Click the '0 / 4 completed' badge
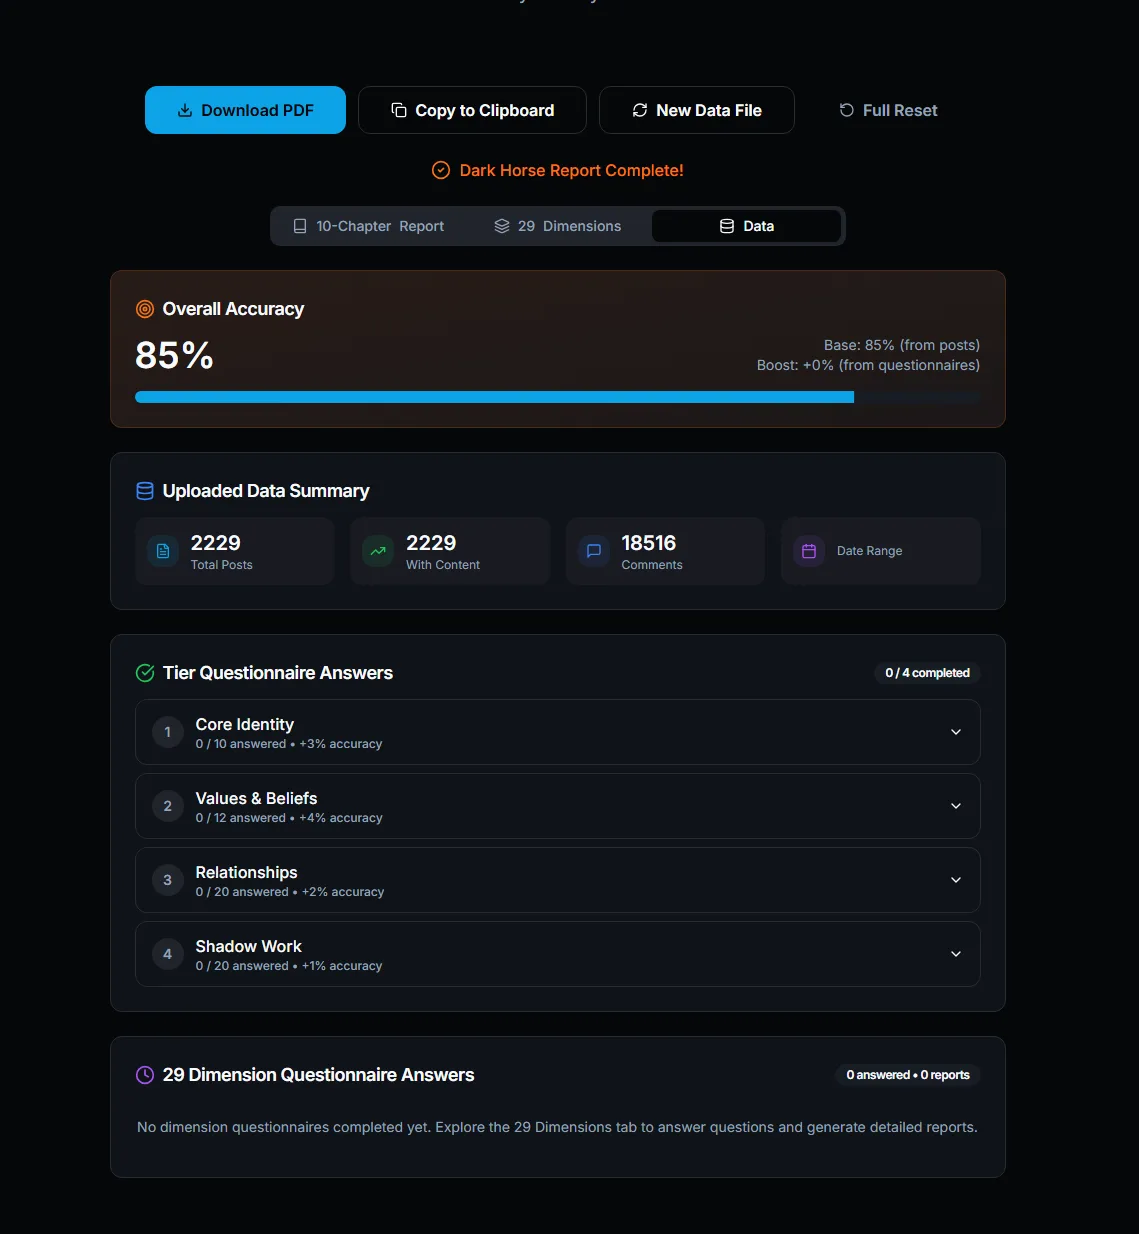This screenshot has height=1234, width=1139. [927, 673]
